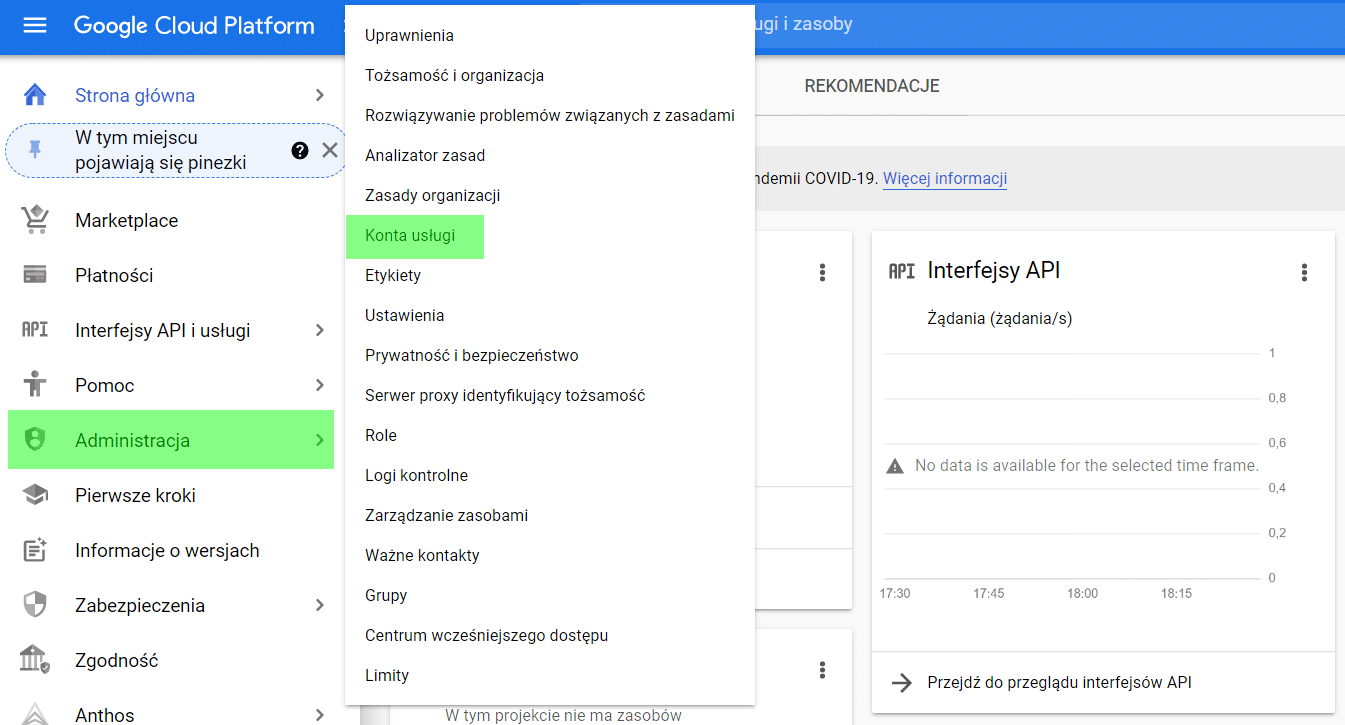Image resolution: width=1345 pixels, height=725 pixels.
Task: Click the arrow icon next to Przejdź do przeglądu
Action: (902, 683)
